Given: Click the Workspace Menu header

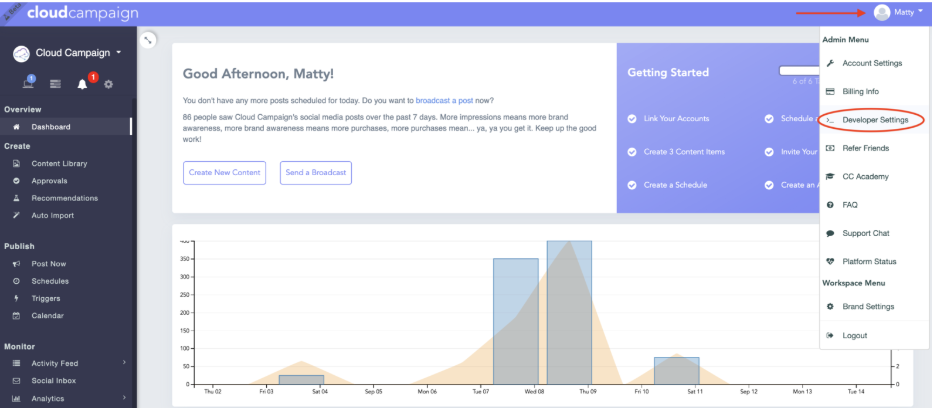Looking at the screenshot, I should pyautogui.click(x=854, y=283).
